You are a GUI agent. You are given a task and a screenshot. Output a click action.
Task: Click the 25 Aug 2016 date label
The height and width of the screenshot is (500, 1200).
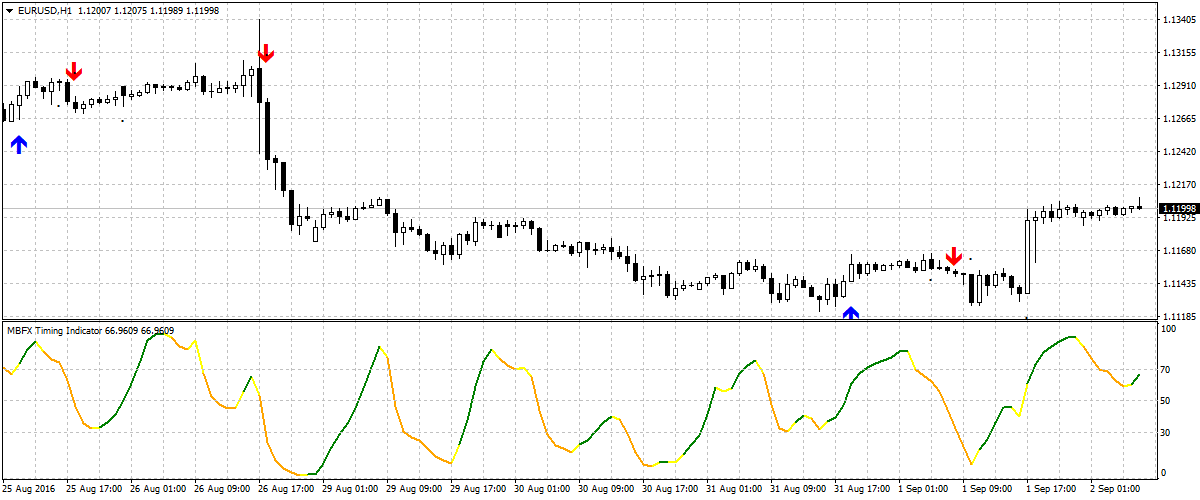[29, 490]
